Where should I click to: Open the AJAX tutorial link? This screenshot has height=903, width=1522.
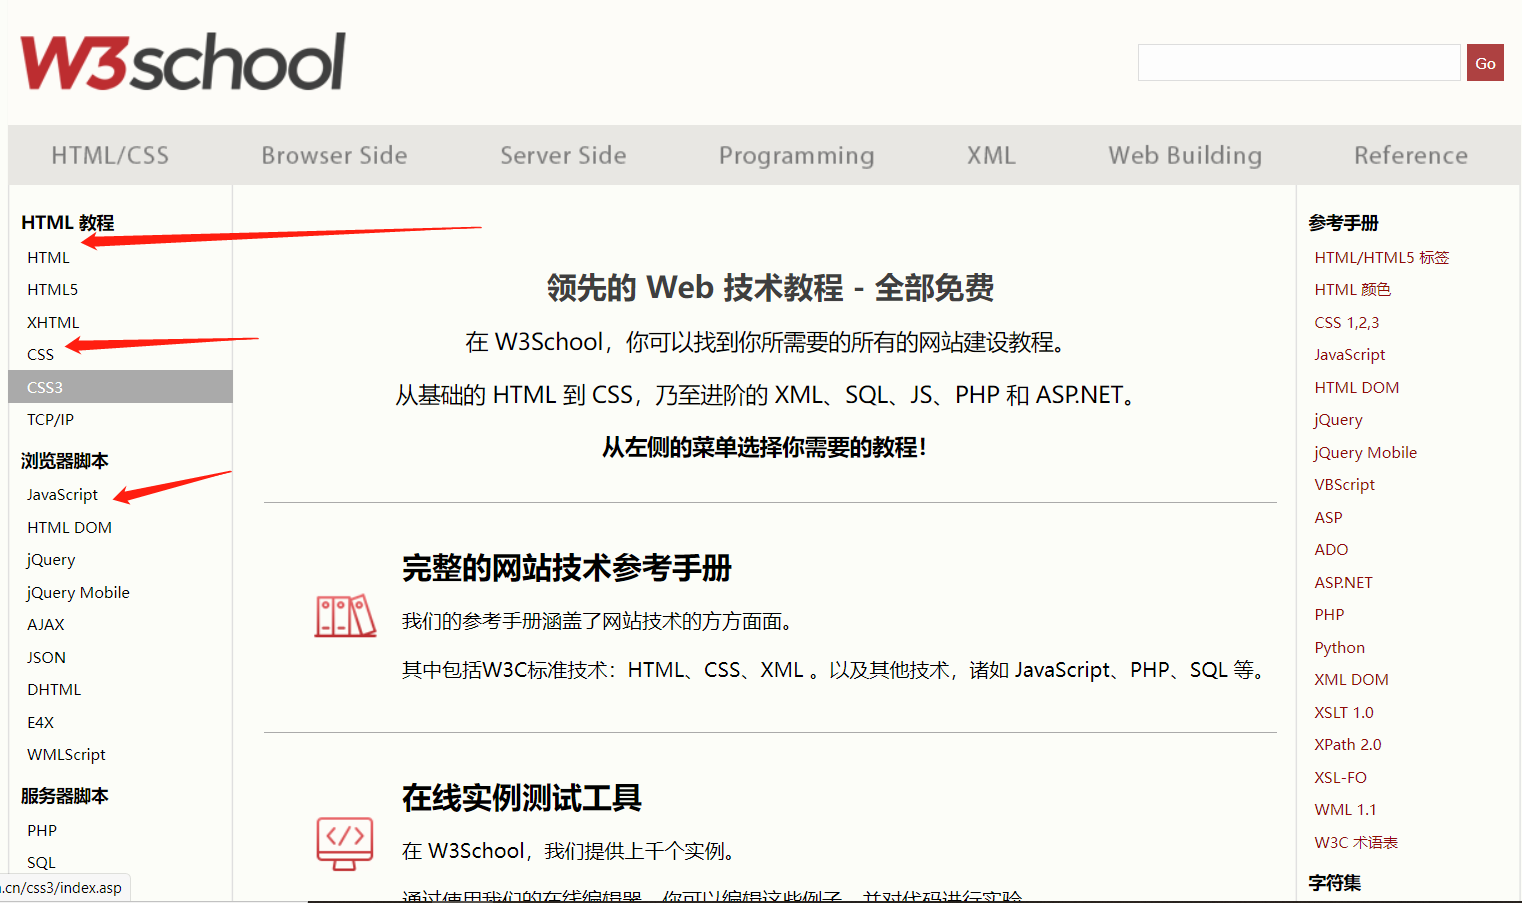pyautogui.click(x=46, y=624)
